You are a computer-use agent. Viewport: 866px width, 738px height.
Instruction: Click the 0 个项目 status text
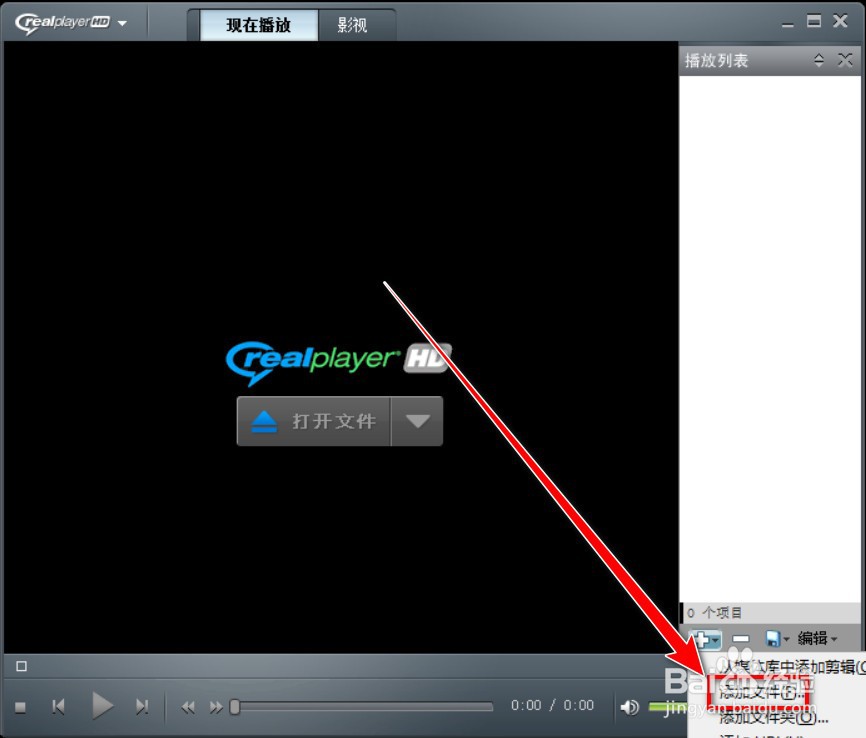[x=714, y=613]
